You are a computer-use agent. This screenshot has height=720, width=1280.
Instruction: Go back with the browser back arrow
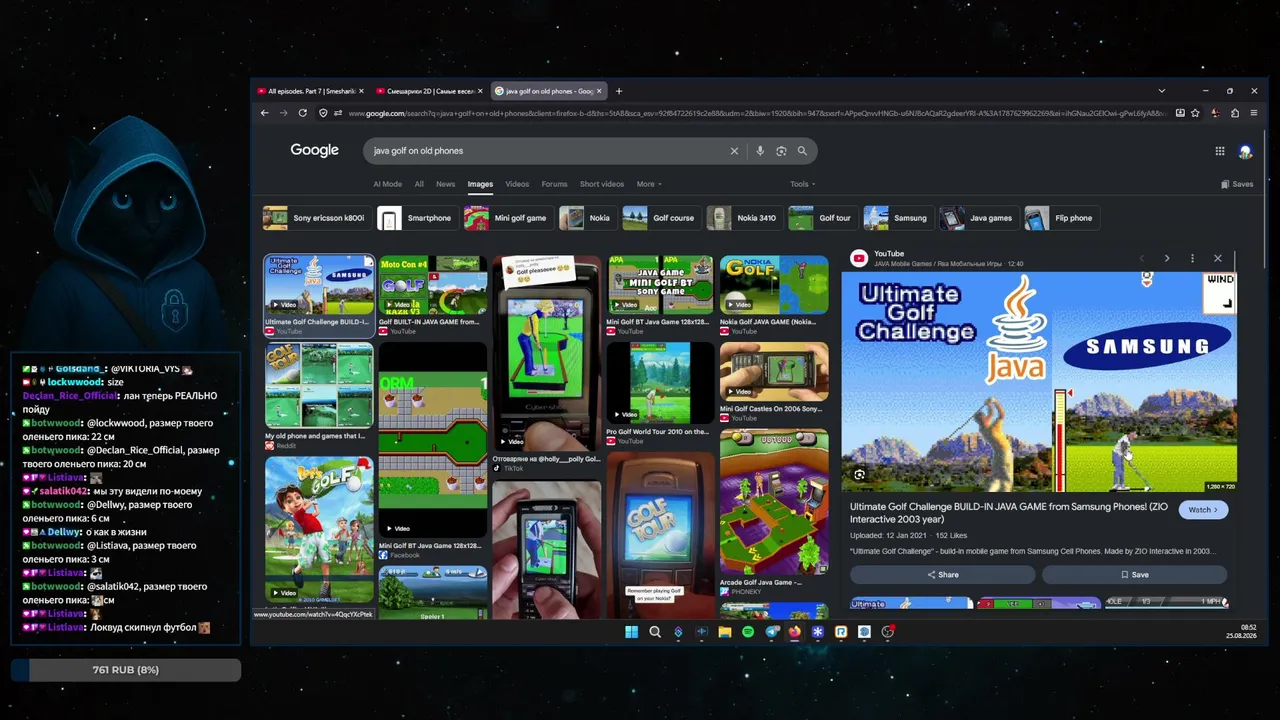[x=264, y=113]
